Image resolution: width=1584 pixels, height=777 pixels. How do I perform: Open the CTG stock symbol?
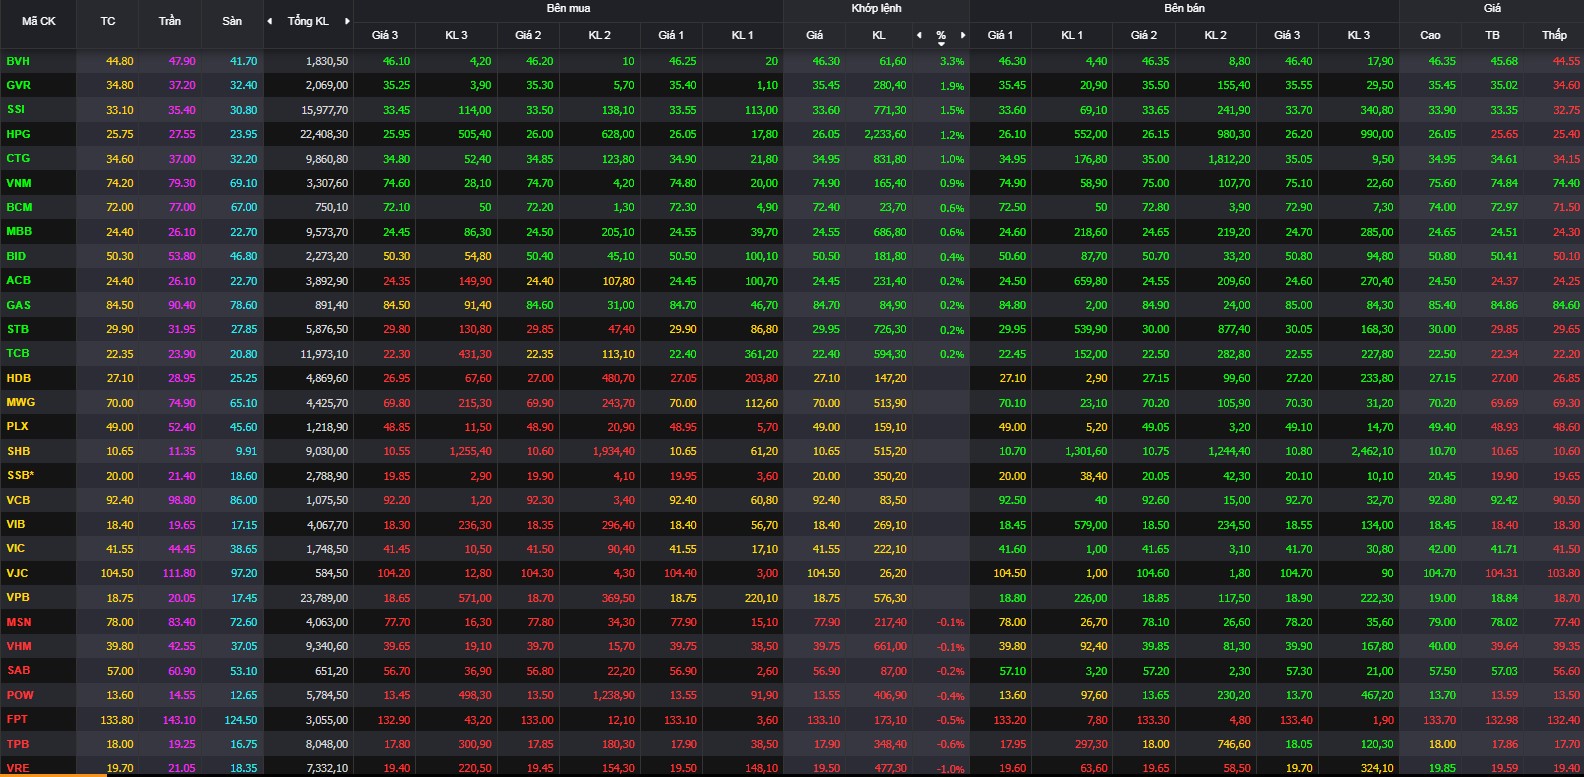click(18, 159)
